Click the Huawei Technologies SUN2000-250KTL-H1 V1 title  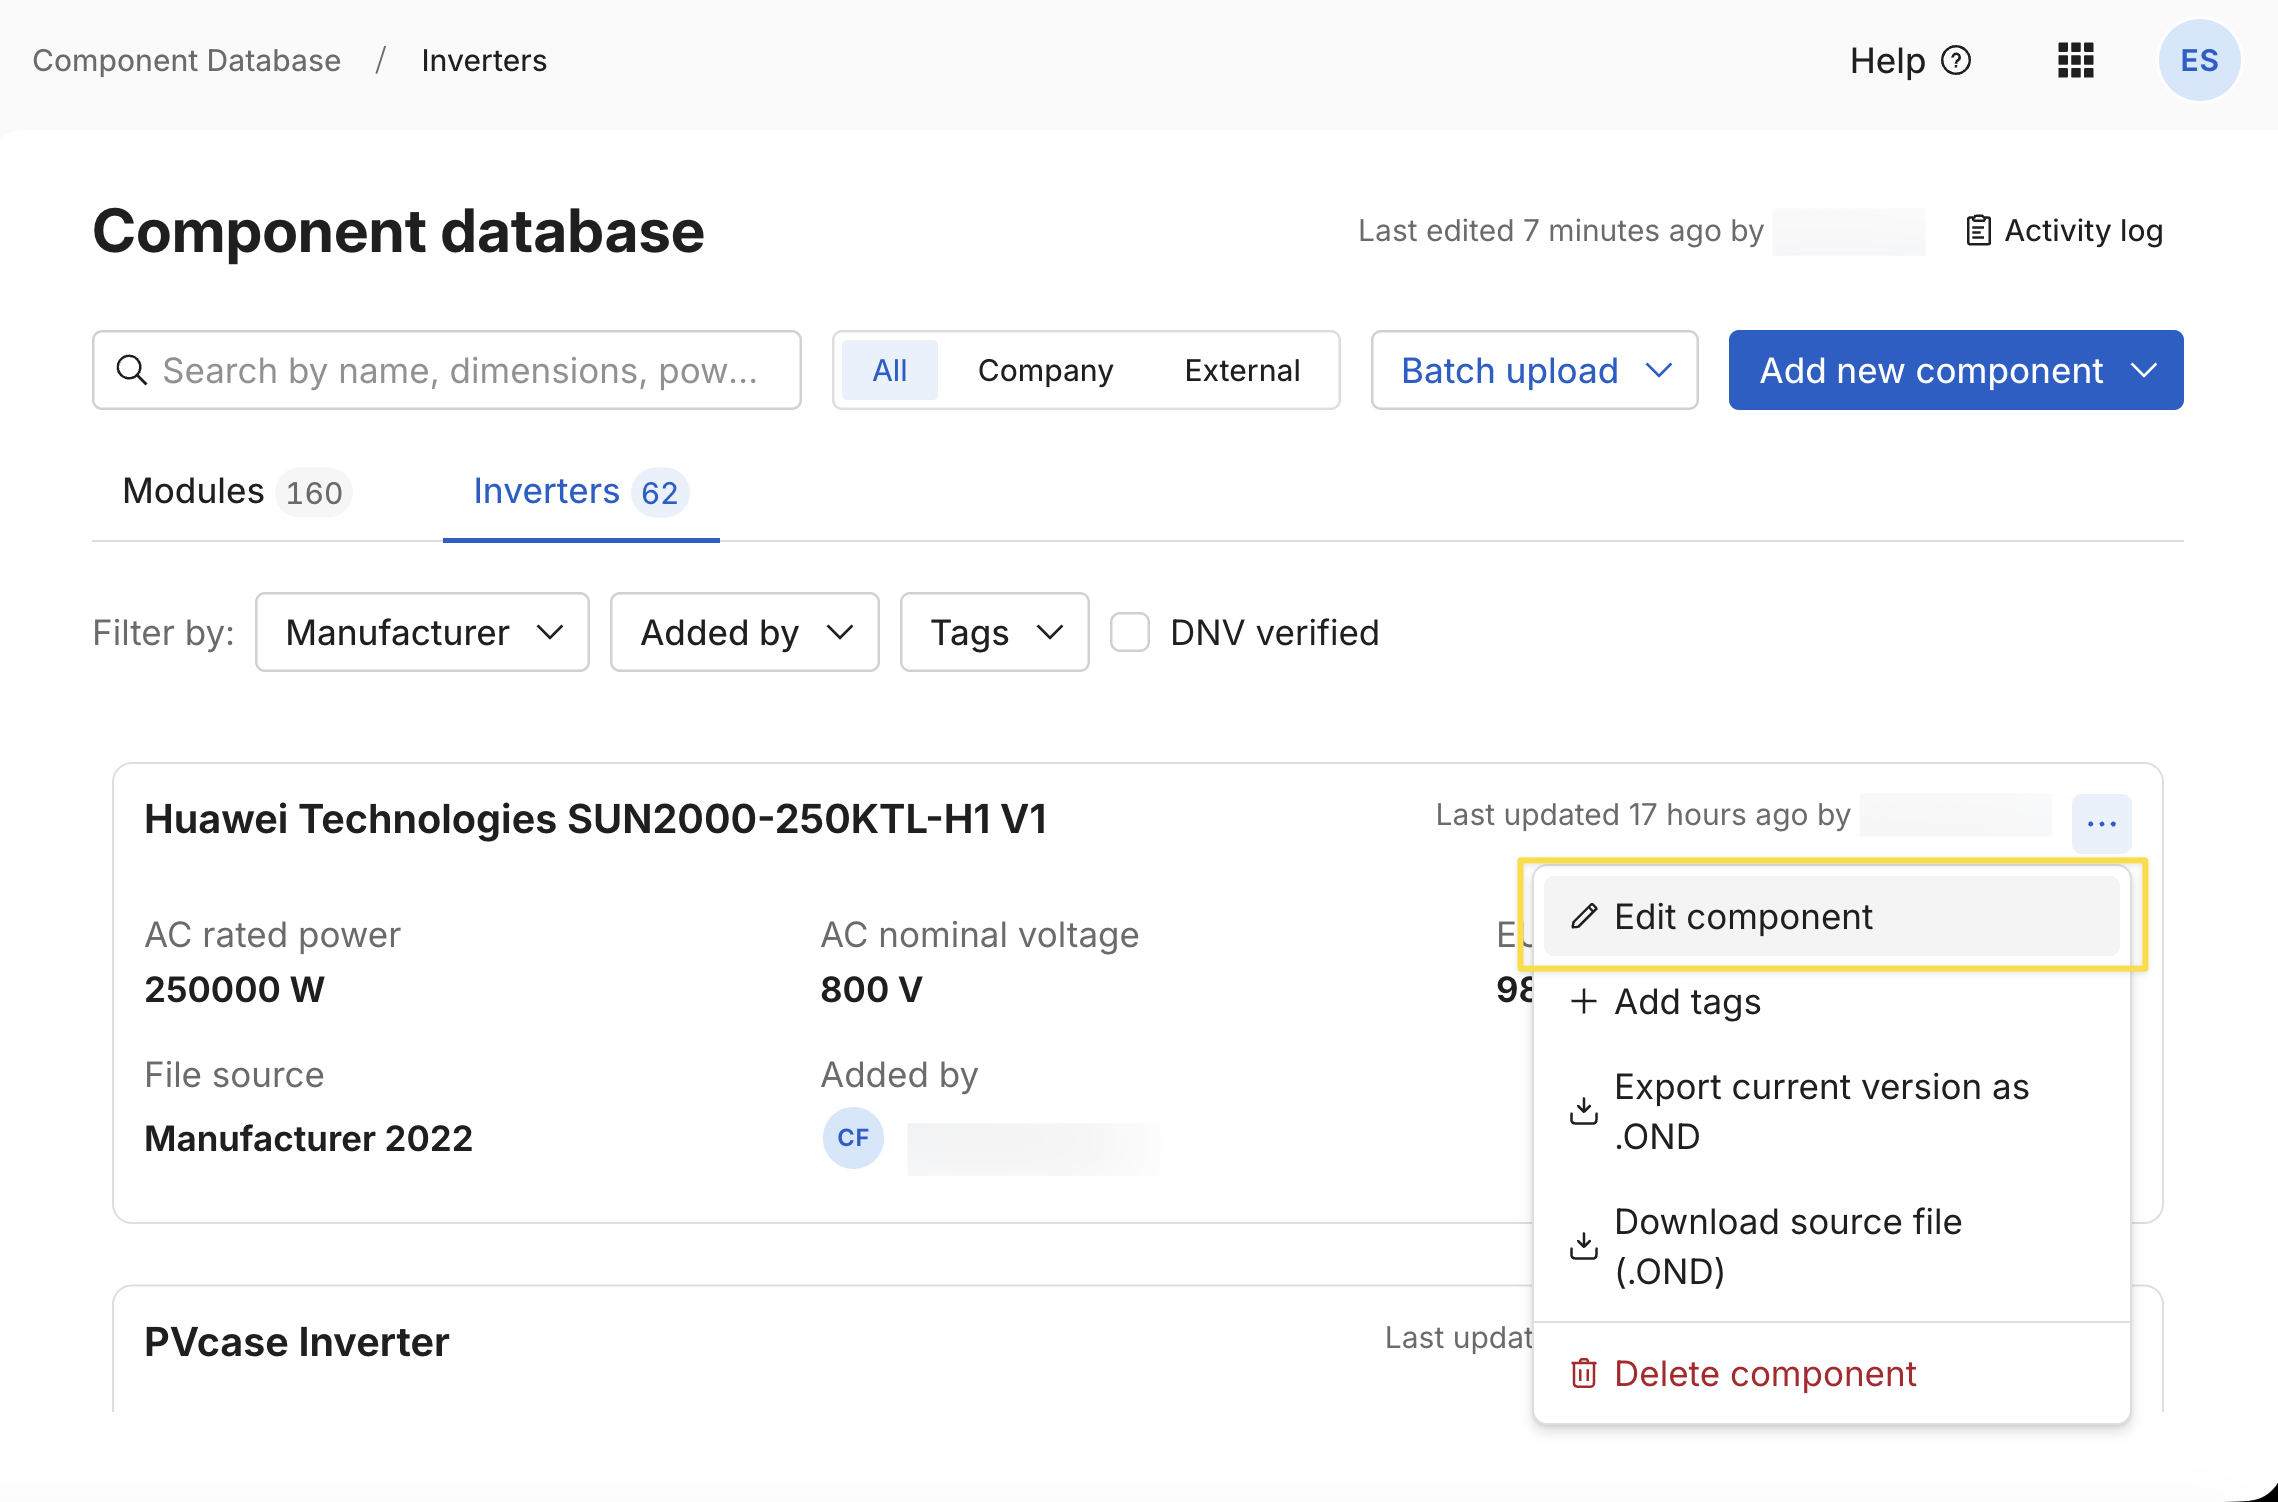(596, 819)
